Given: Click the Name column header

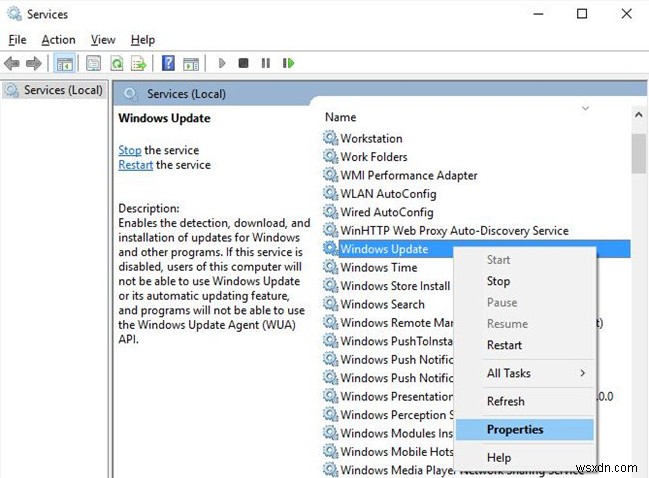Looking at the screenshot, I should pyautogui.click(x=341, y=117).
